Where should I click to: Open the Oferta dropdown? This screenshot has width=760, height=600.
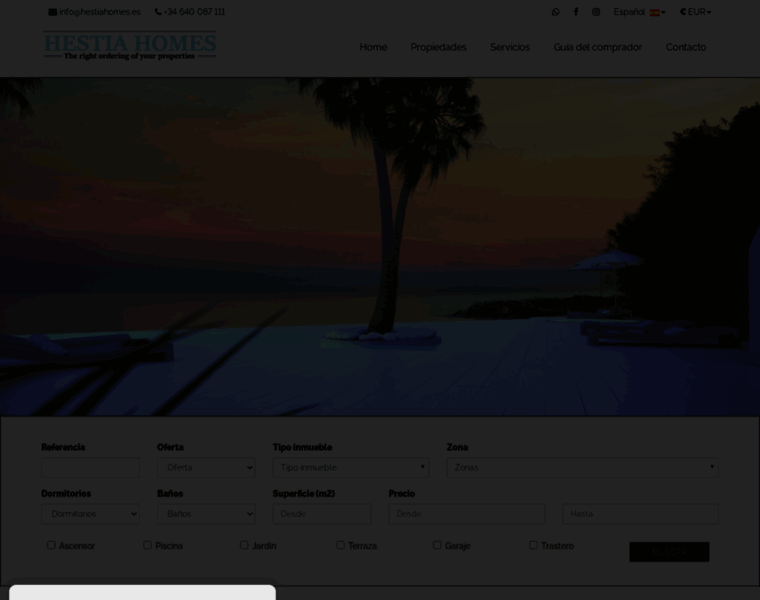point(206,468)
